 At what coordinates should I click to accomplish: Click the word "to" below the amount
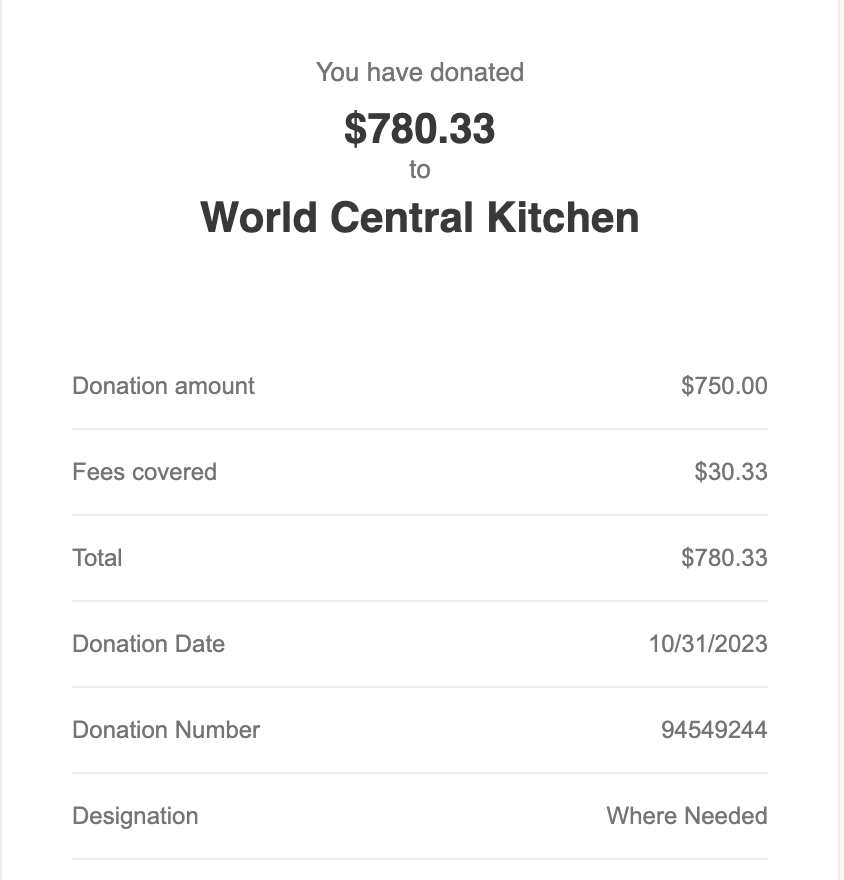420,169
